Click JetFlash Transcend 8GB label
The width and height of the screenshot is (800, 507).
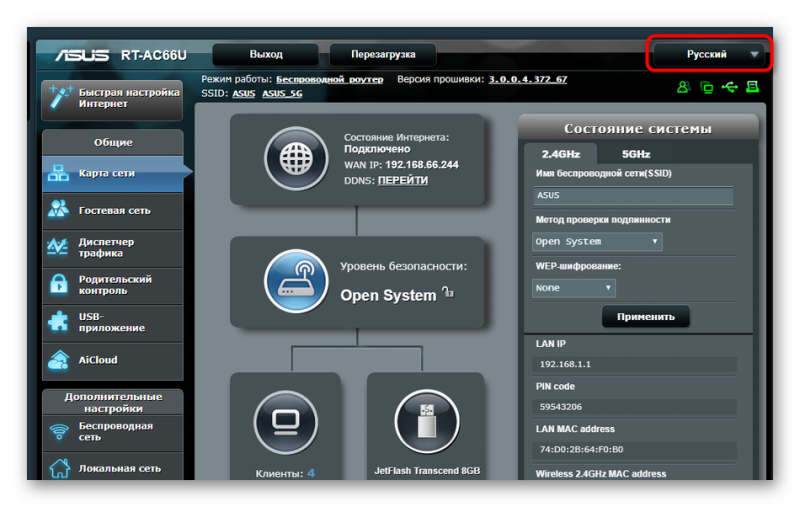(x=427, y=471)
